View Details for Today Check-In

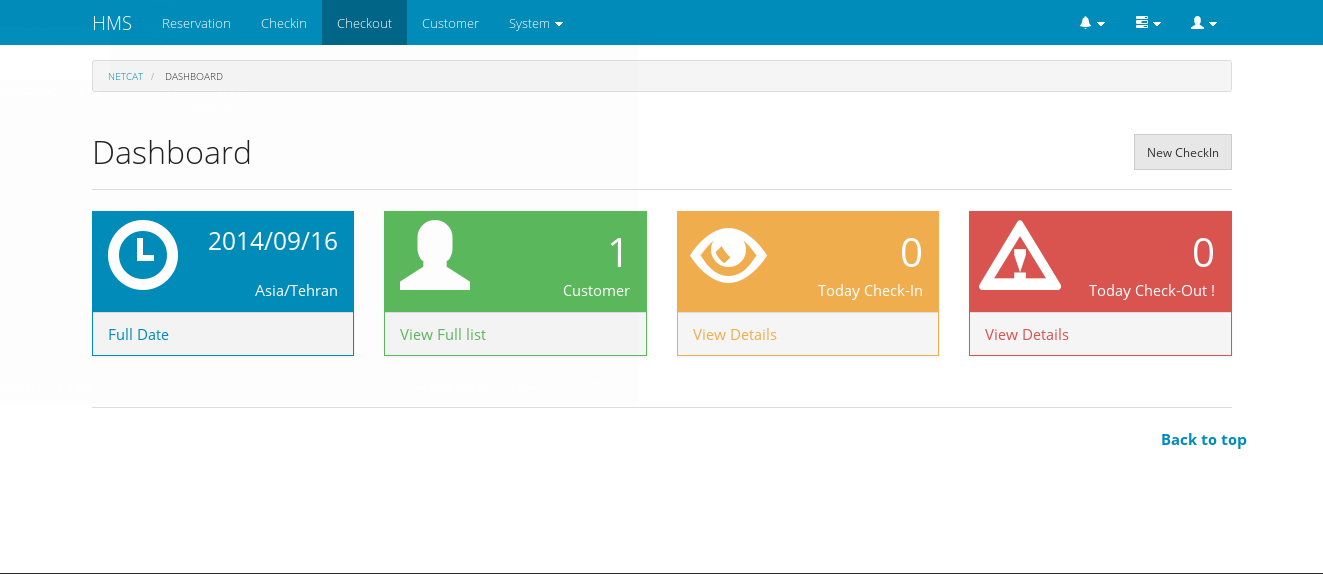pyautogui.click(x=735, y=335)
